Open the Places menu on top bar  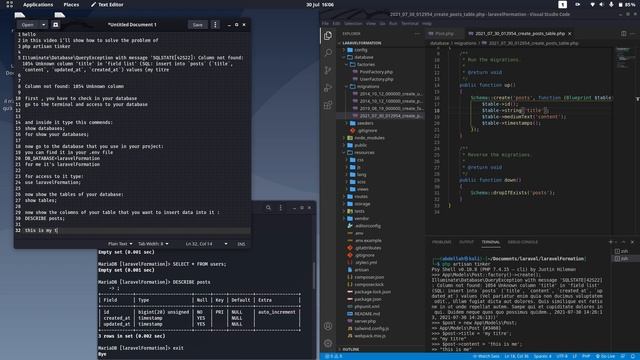pyautogui.click(x=71, y=4)
